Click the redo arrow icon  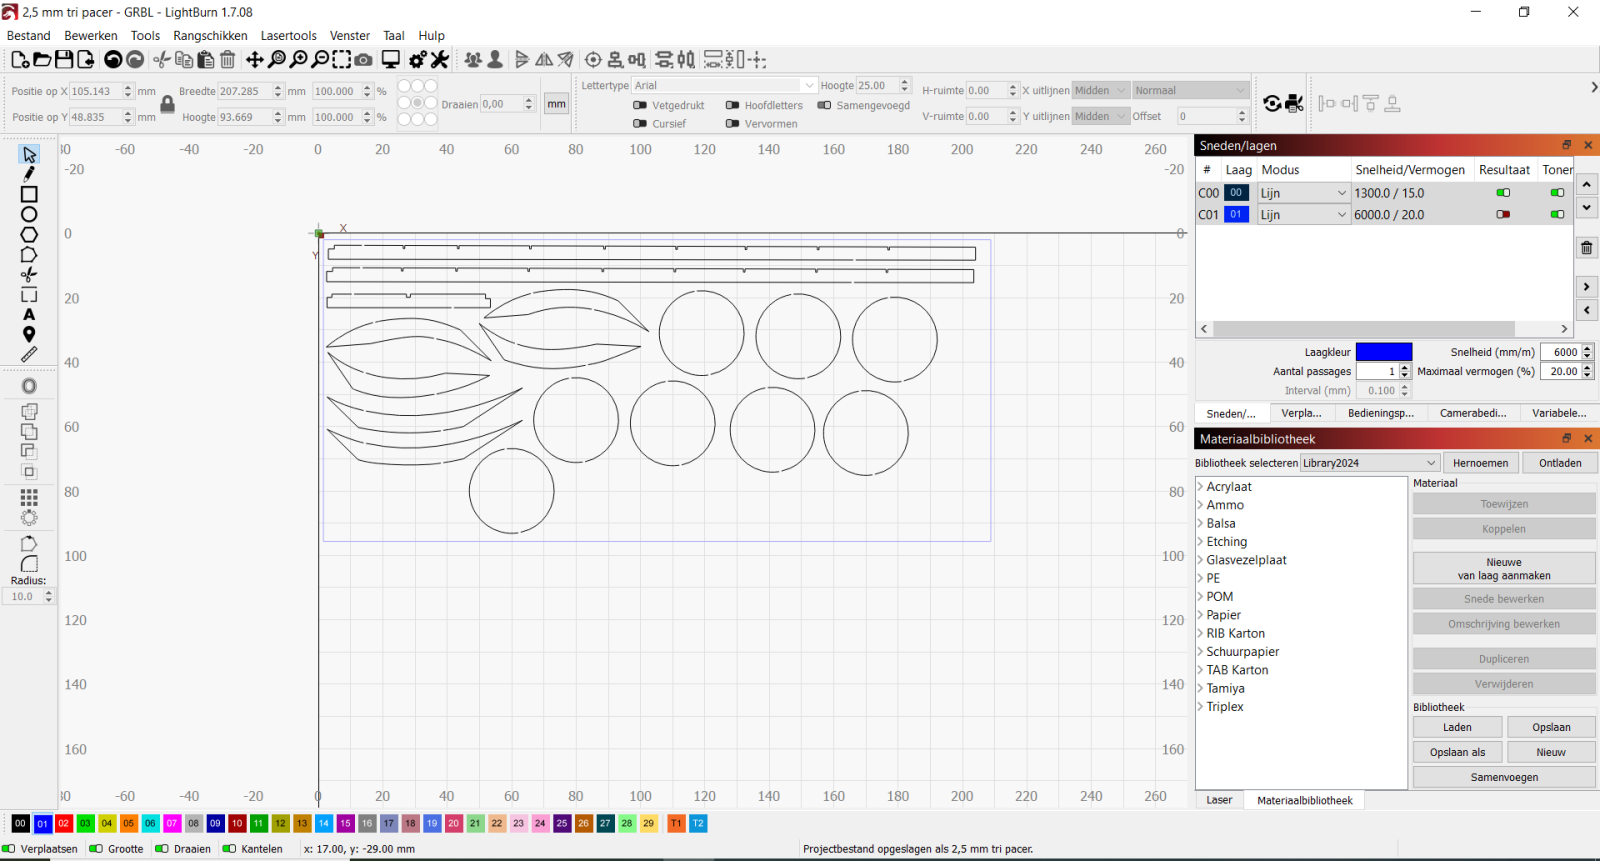(135, 60)
